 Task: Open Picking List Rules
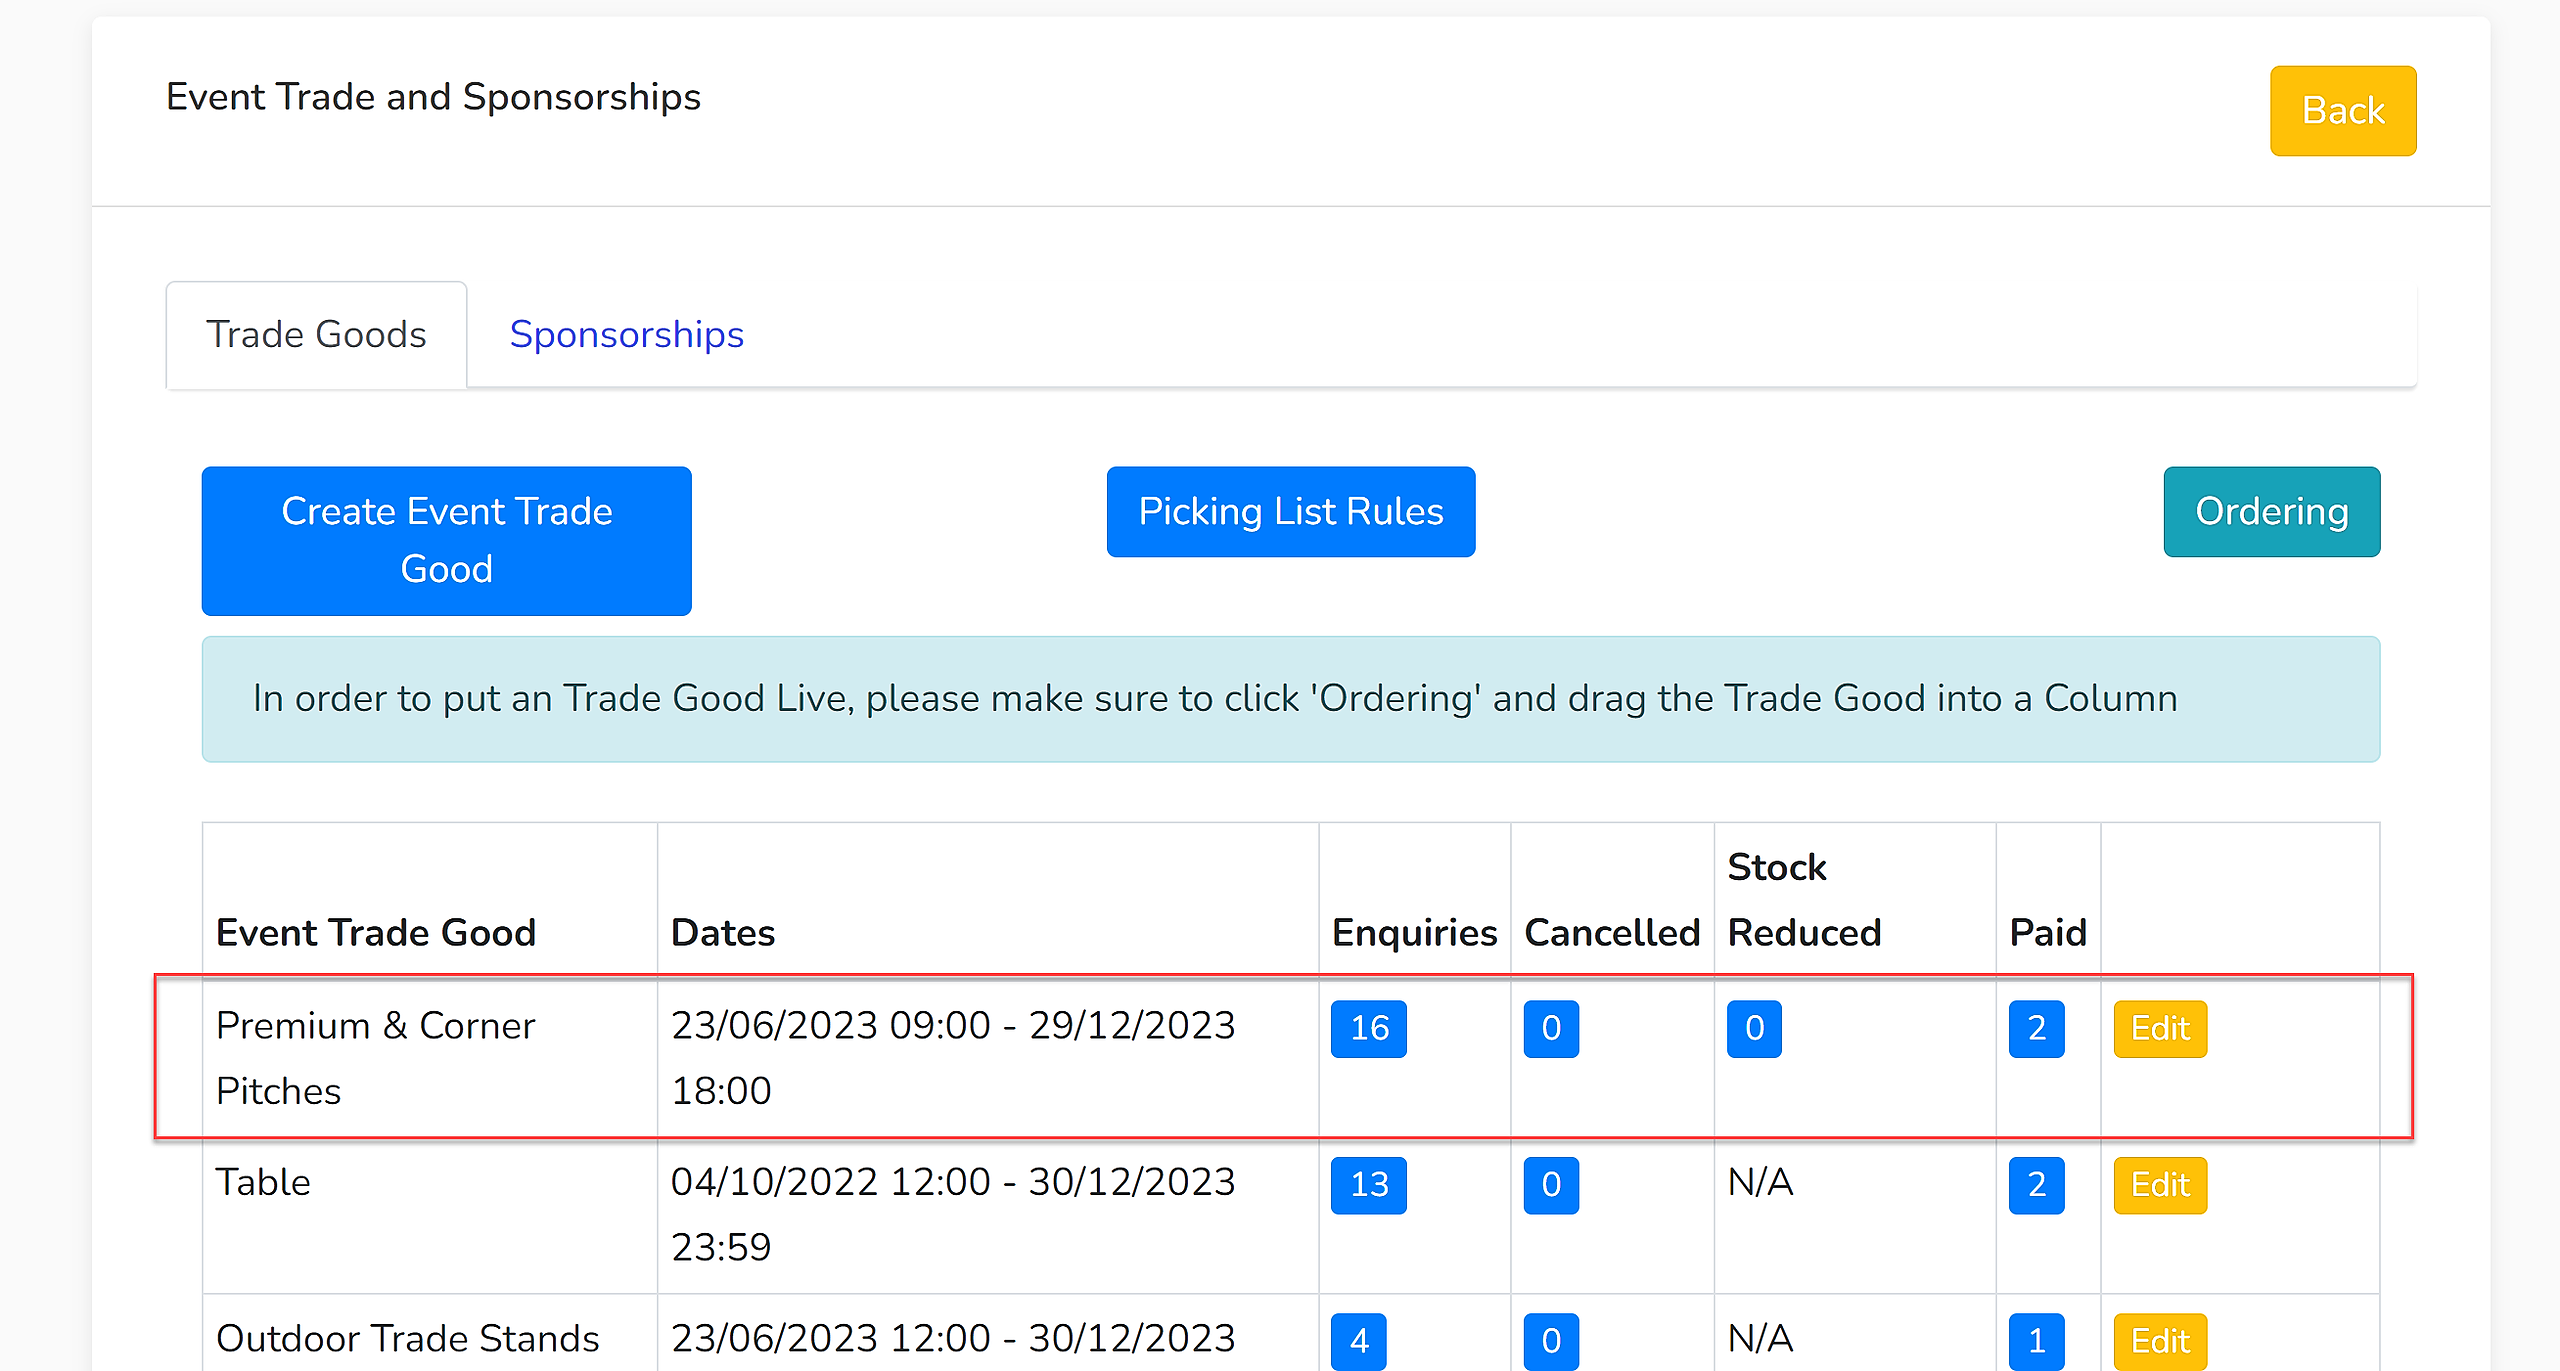tap(1290, 512)
